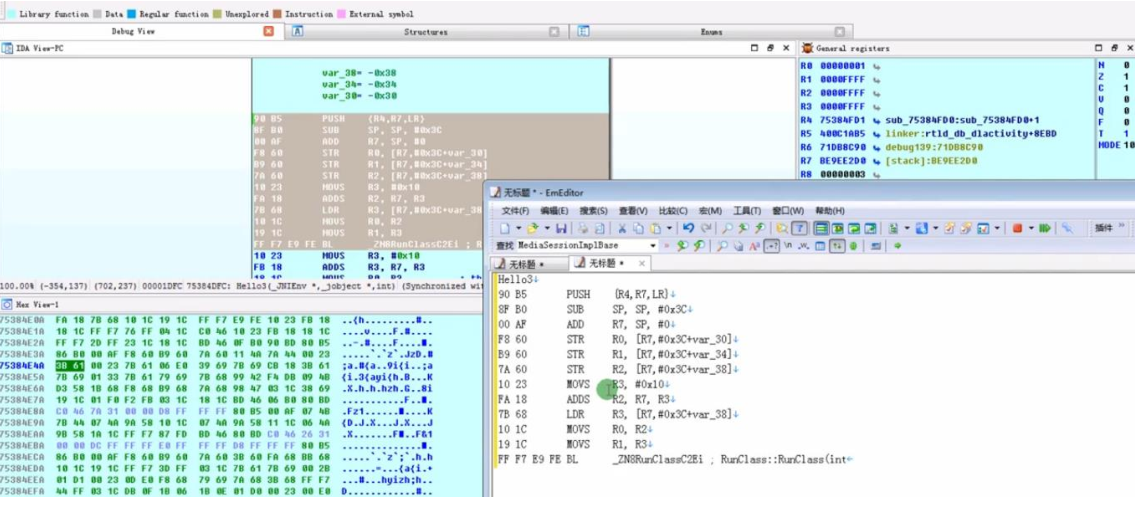Undo the last edit with blue arrow icon
This screenshot has width=1135, height=510.
(689, 228)
